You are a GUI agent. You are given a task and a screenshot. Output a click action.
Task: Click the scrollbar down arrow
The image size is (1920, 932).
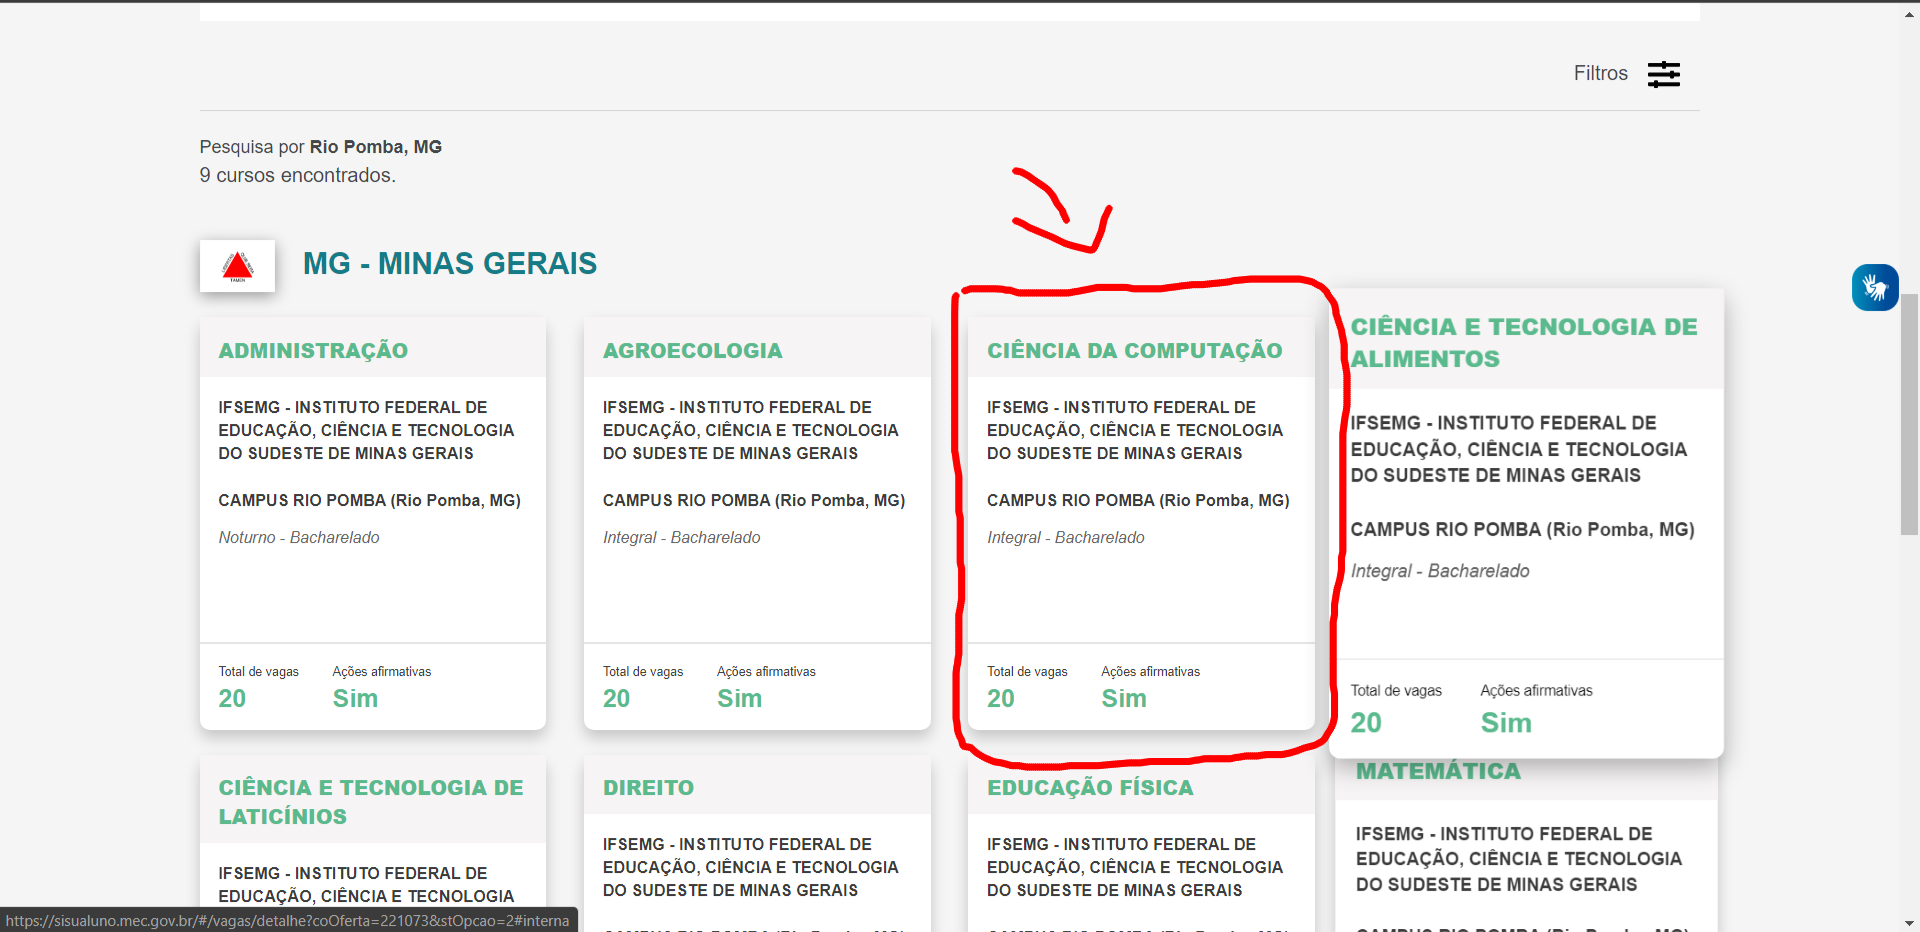click(x=1910, y=923)
